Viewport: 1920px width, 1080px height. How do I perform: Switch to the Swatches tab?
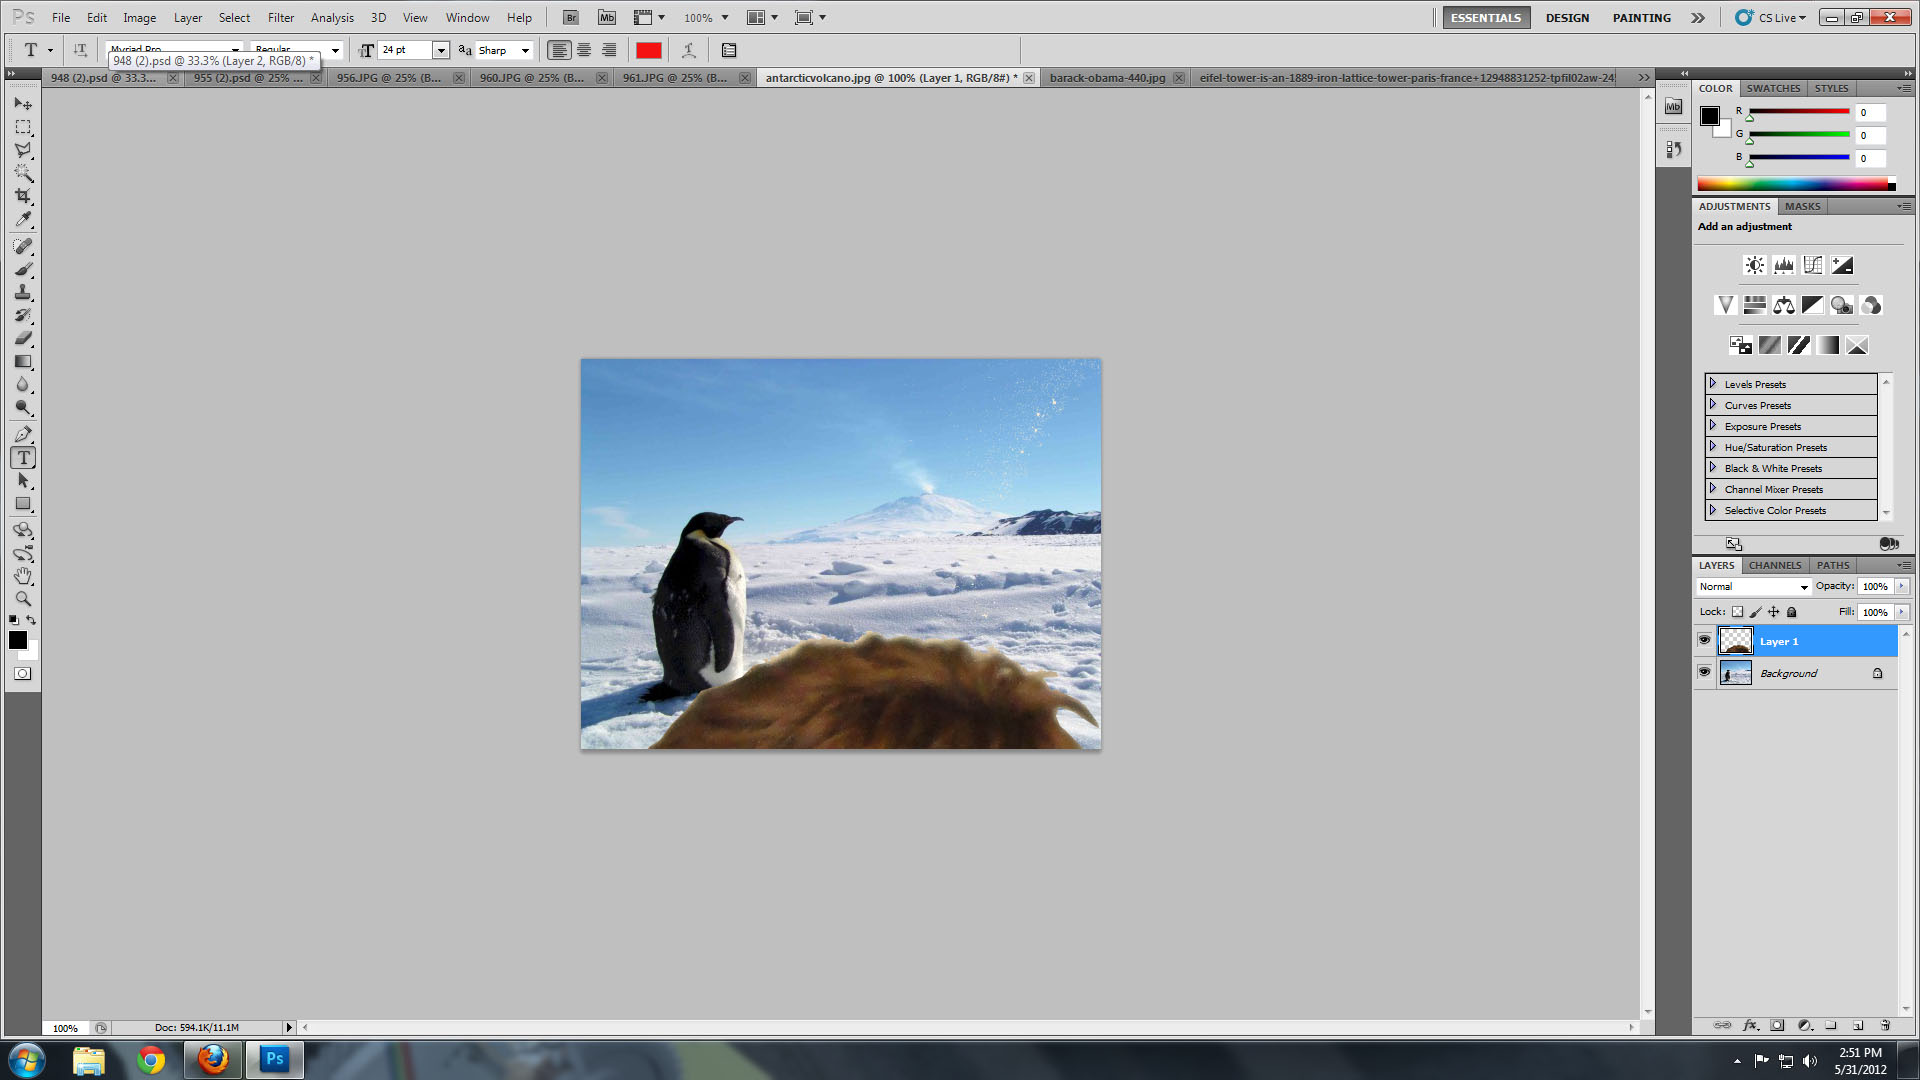(x=1773, y=88)
